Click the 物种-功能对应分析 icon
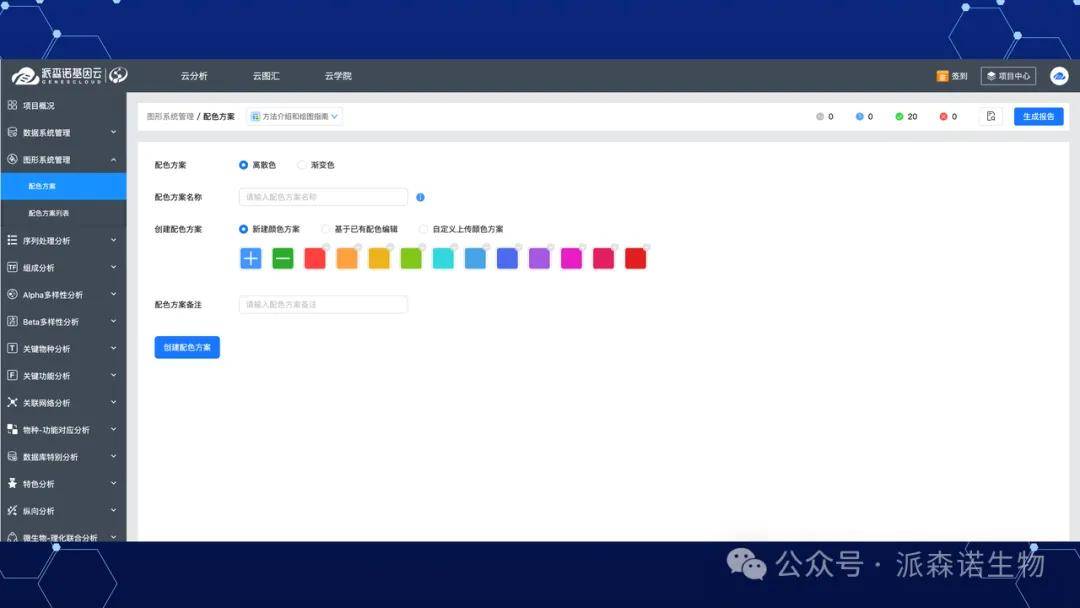This screenshot has width=1080, height=608. point(12,429)
